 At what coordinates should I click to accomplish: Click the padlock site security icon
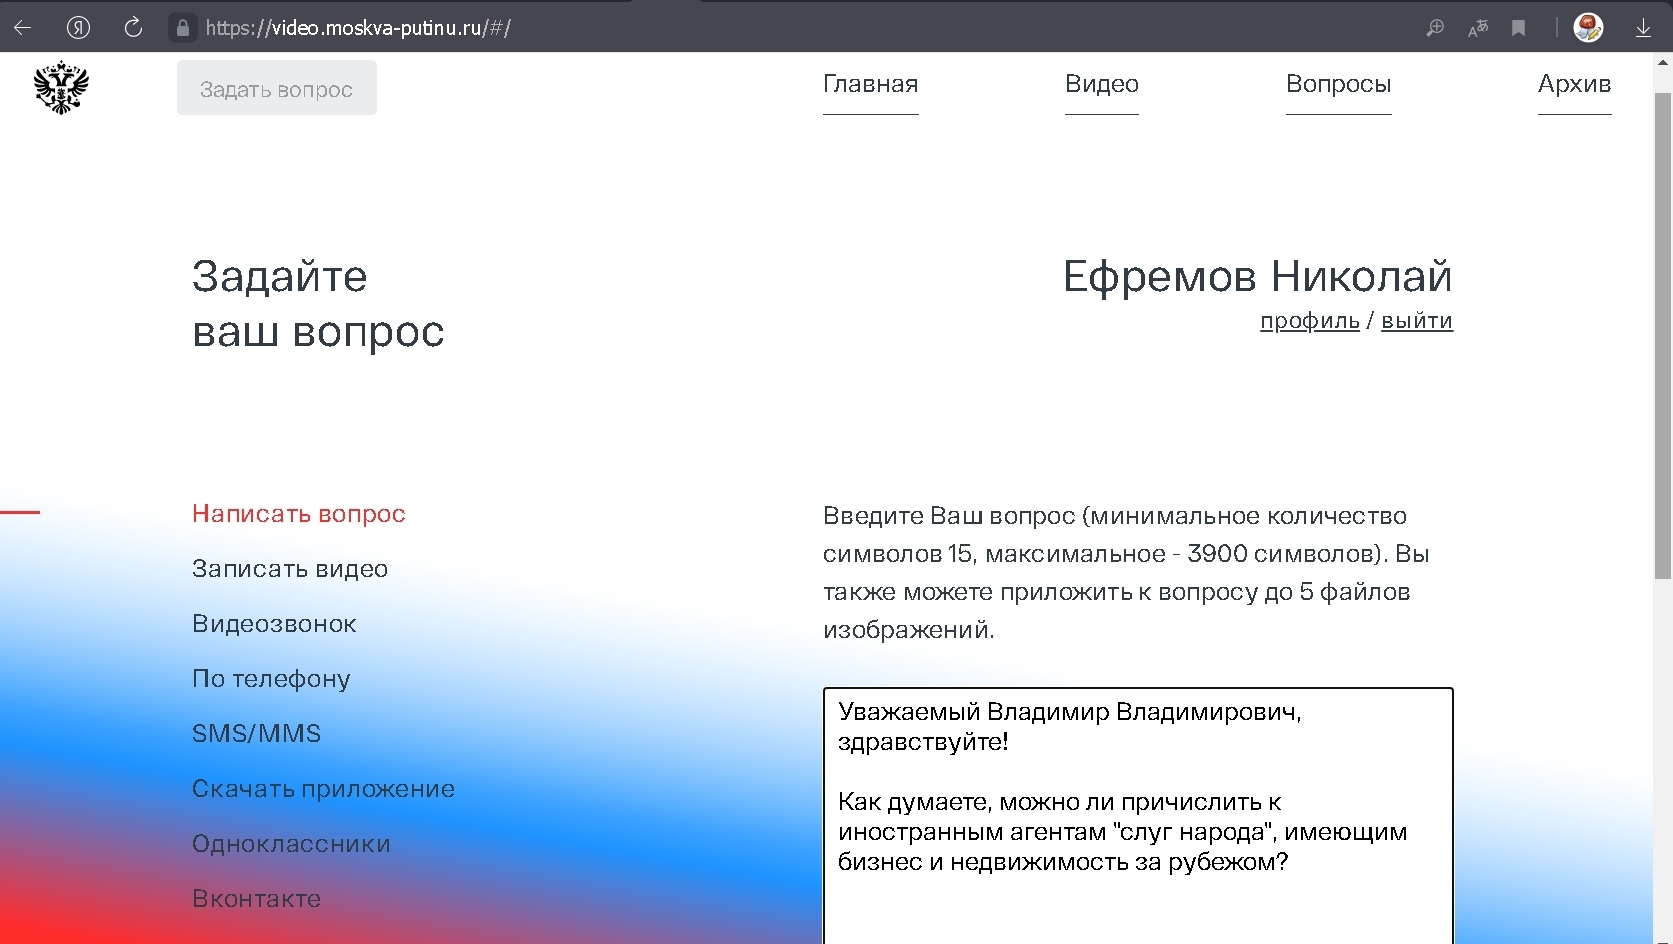coord(182,28)
